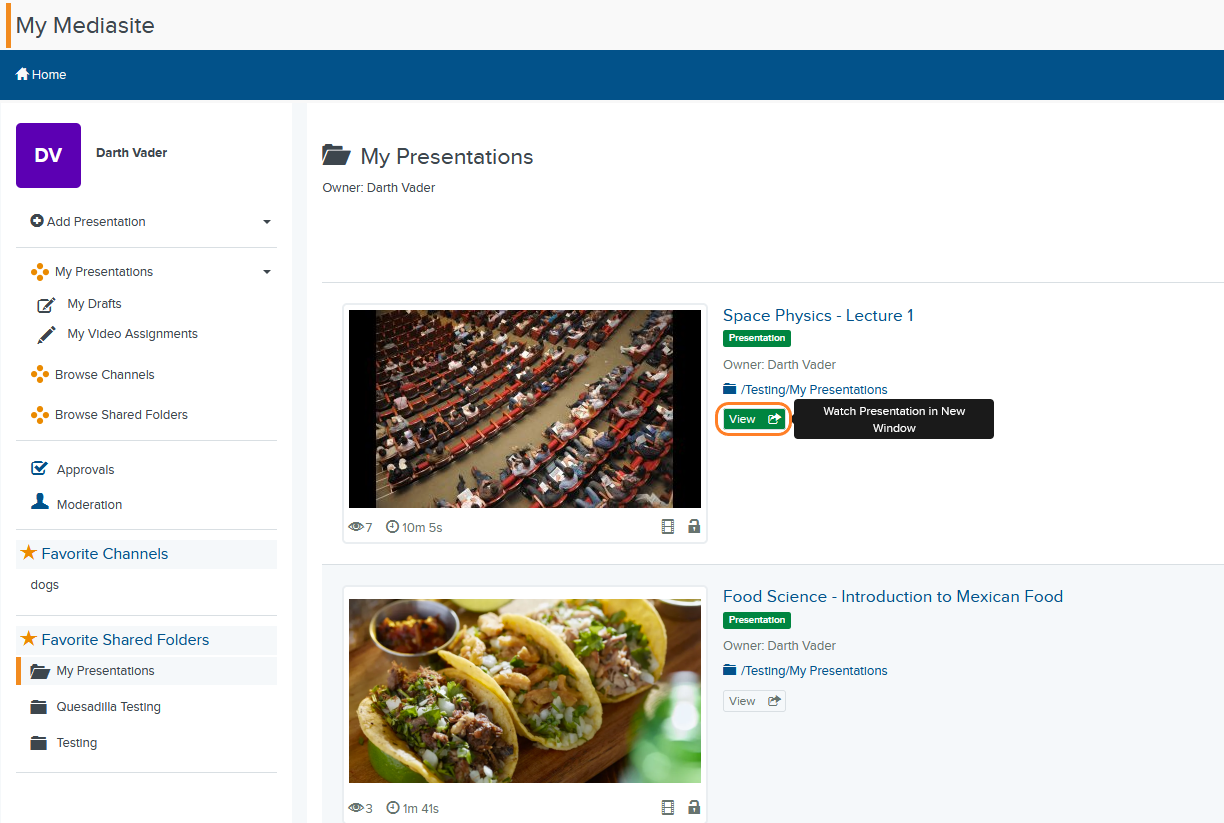Click the Owner: Darth Vader text under page heading

(379, 188)
